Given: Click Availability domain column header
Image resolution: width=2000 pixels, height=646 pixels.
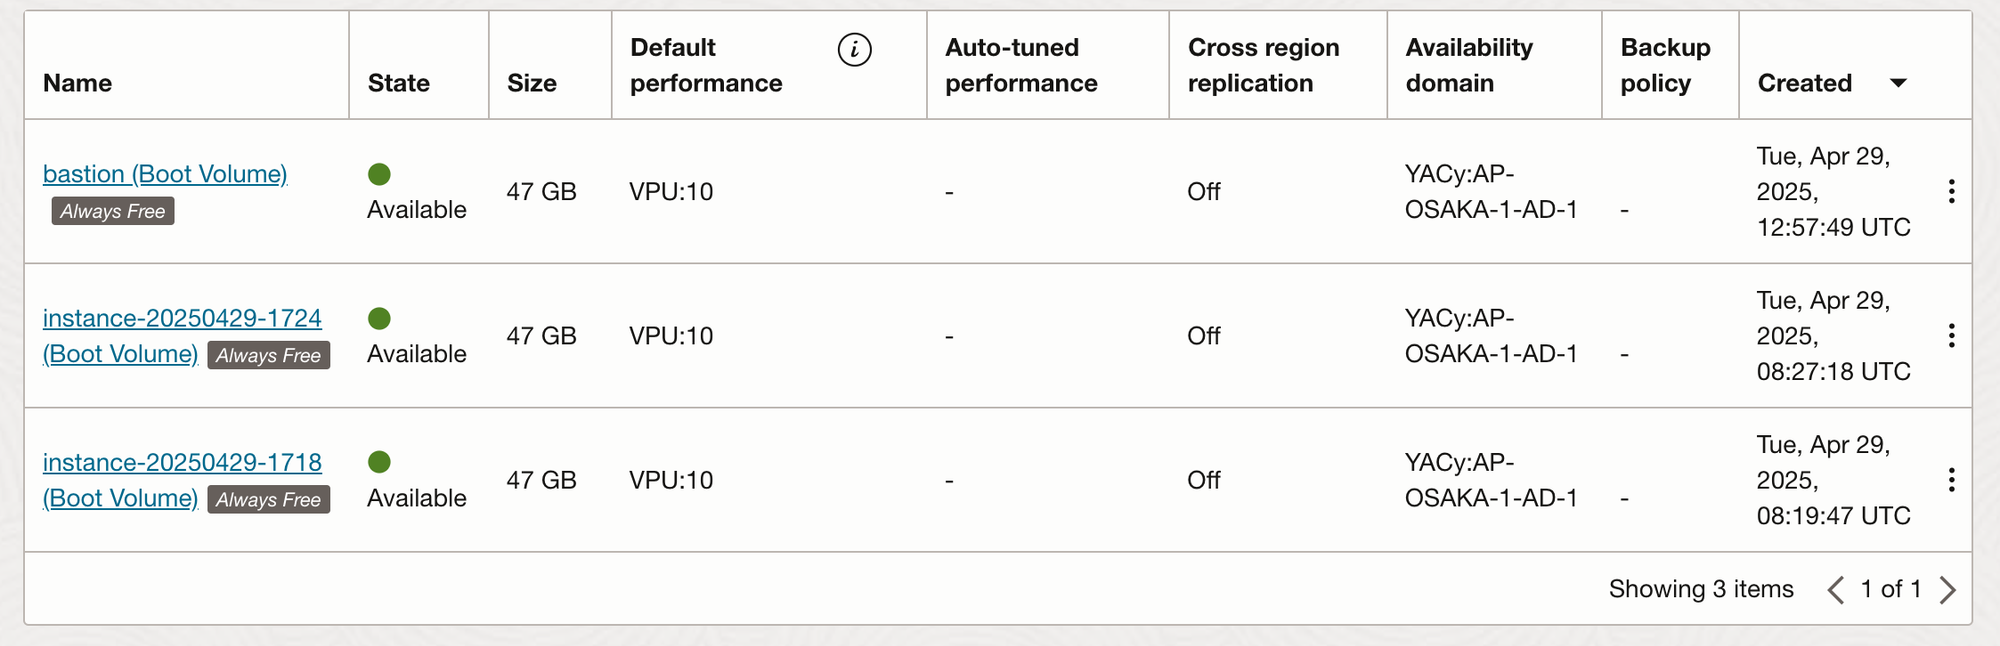Looking at the screenshot, I should (1469, 65).
